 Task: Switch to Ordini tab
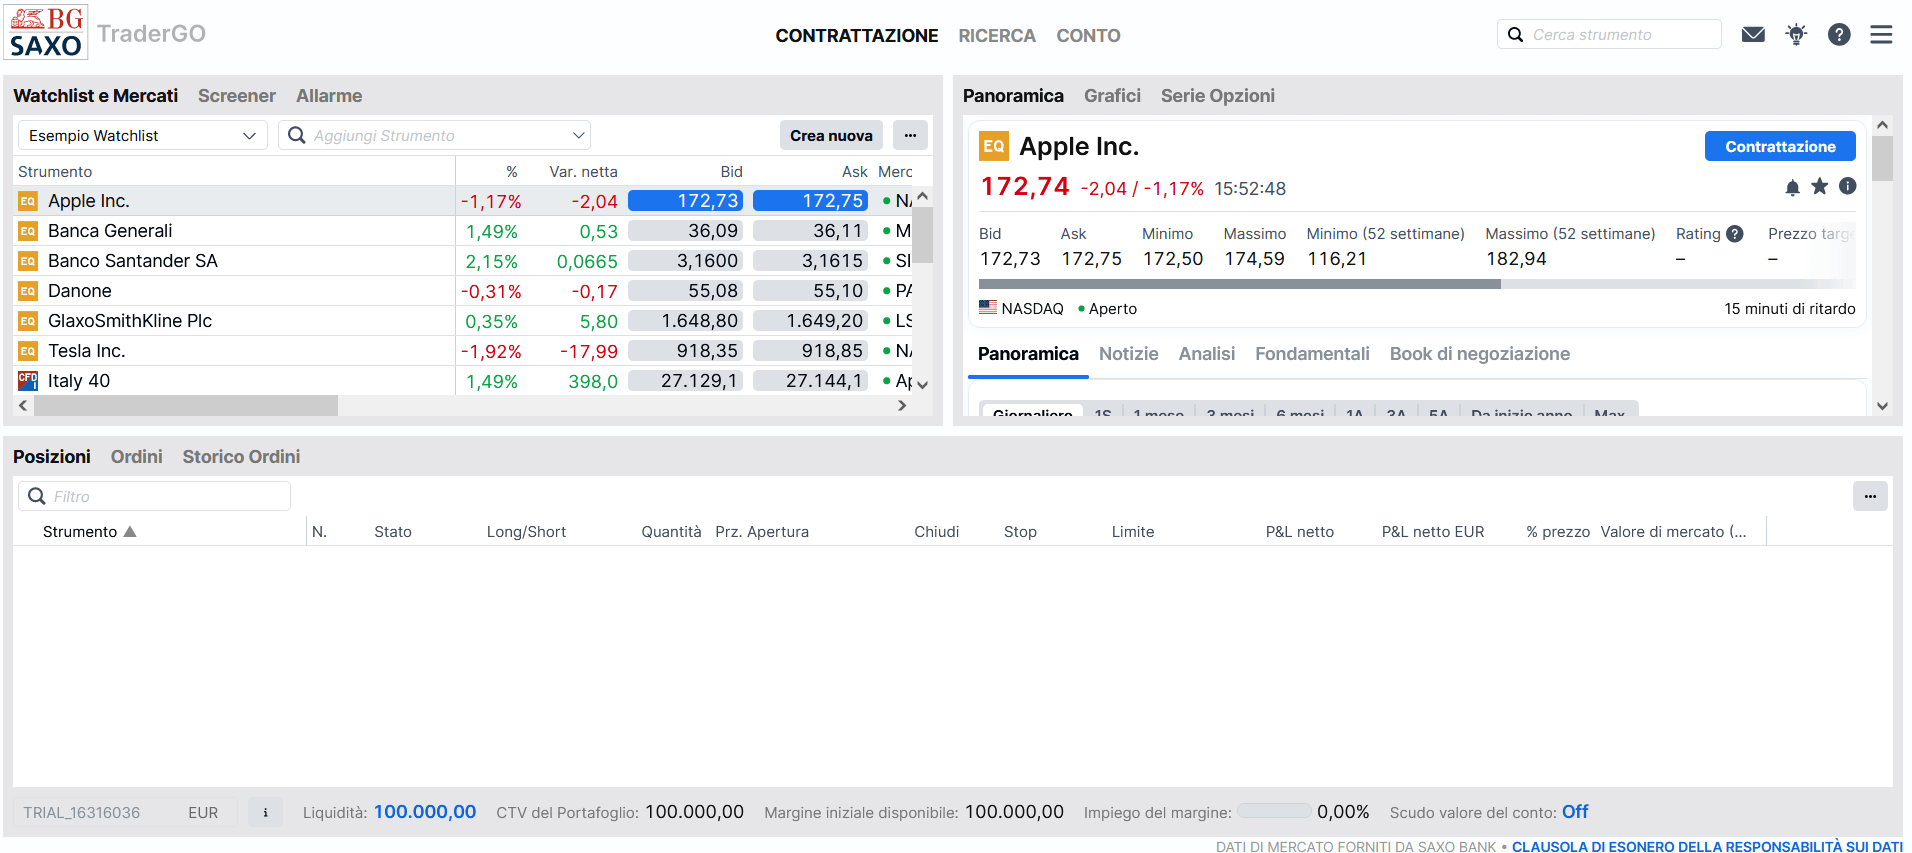(x=137, y=457)
